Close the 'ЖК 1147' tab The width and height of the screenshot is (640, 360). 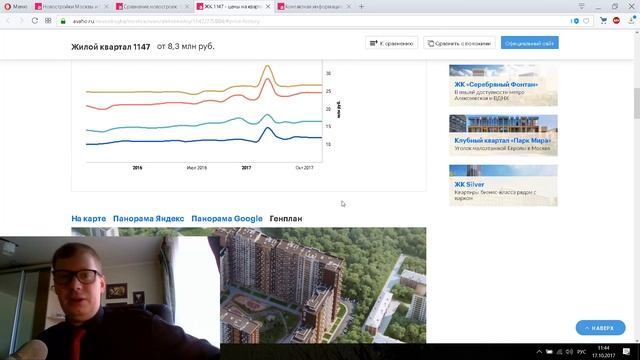pyautogui.click(x=268, y=7)
